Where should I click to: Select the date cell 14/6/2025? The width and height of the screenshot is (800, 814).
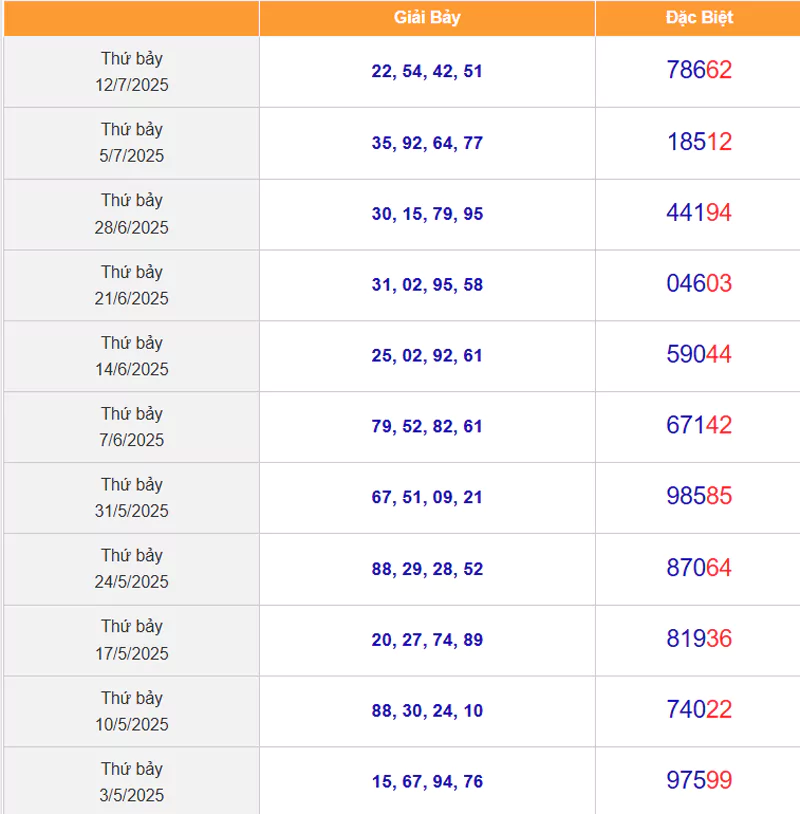[x=131, y=356]
